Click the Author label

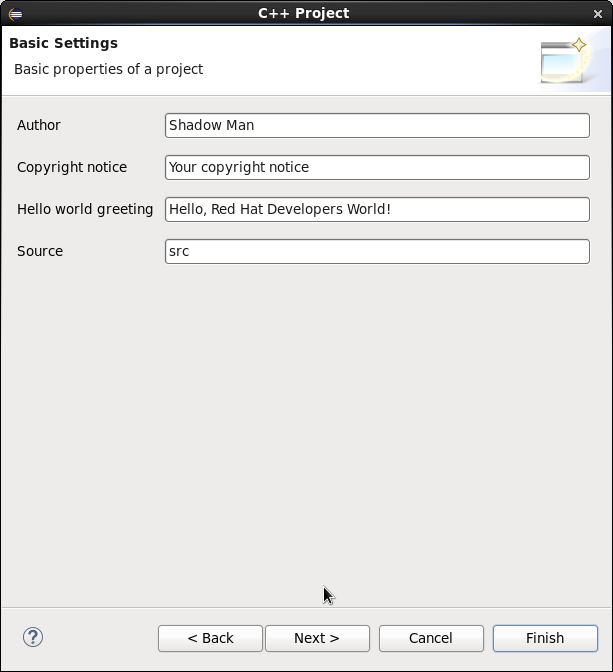pyautogui.click(x=39, y=125)
